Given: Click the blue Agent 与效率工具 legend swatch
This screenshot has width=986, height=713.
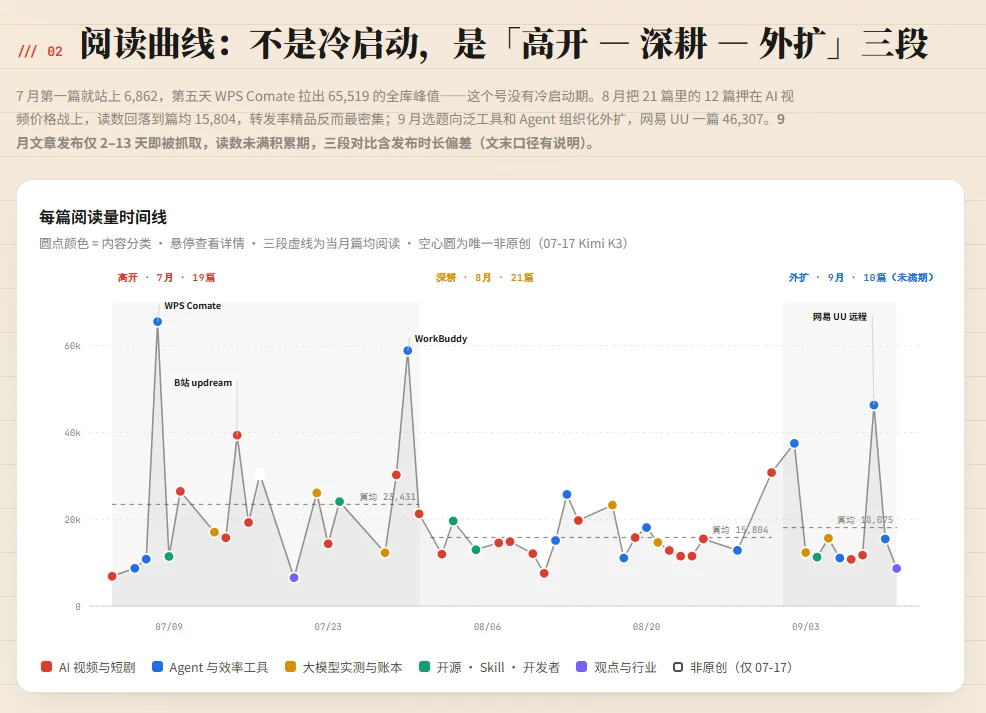Looking at the screenshot, I should click(x=157, y=666).
